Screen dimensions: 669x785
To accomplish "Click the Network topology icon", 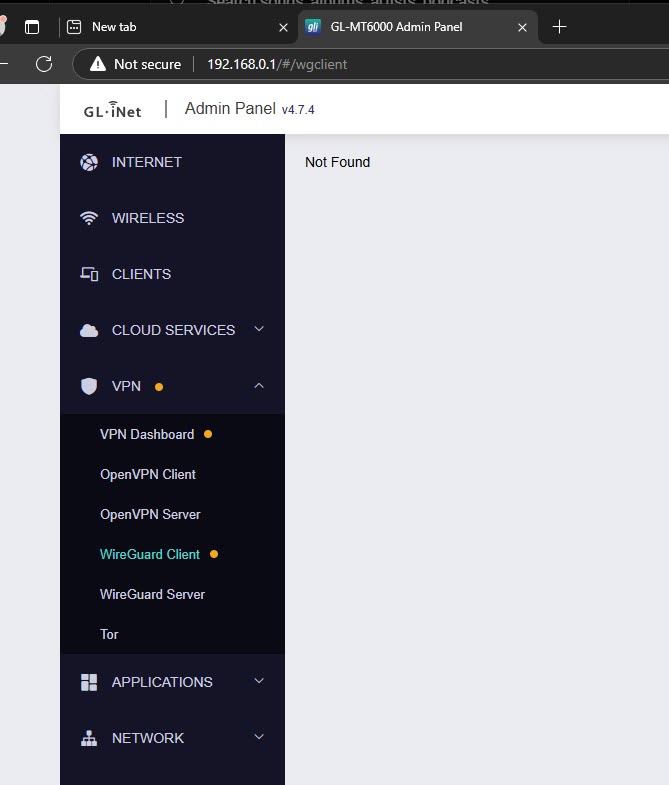I will click(x=89, y=738).
